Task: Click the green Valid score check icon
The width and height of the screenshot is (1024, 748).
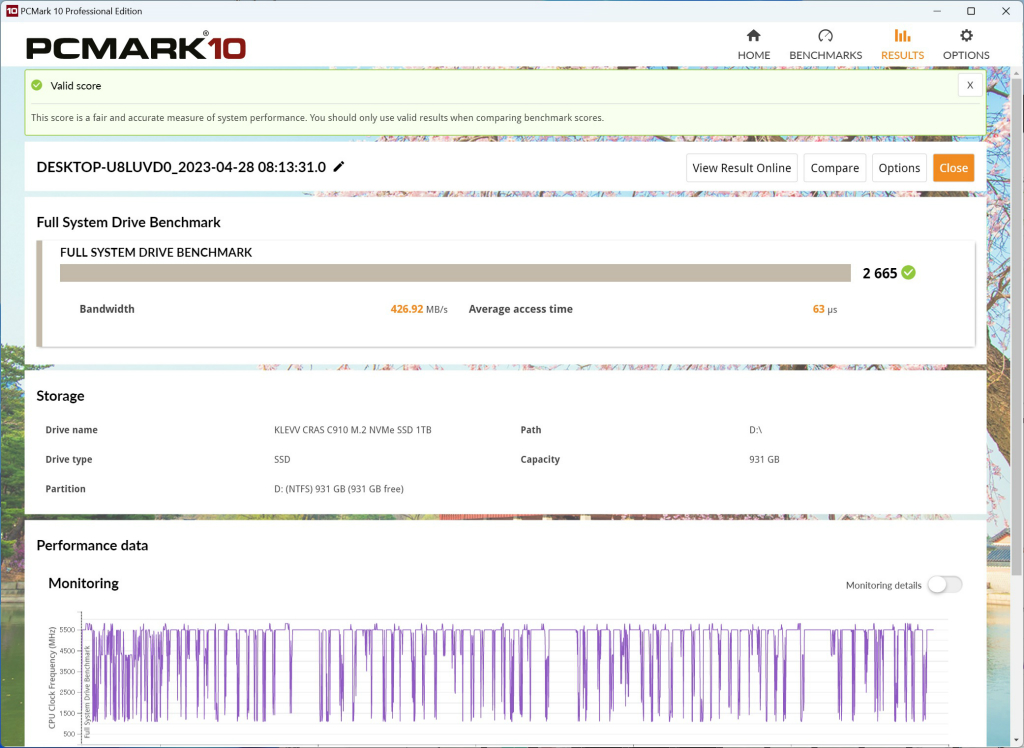Action: (37, 85)
